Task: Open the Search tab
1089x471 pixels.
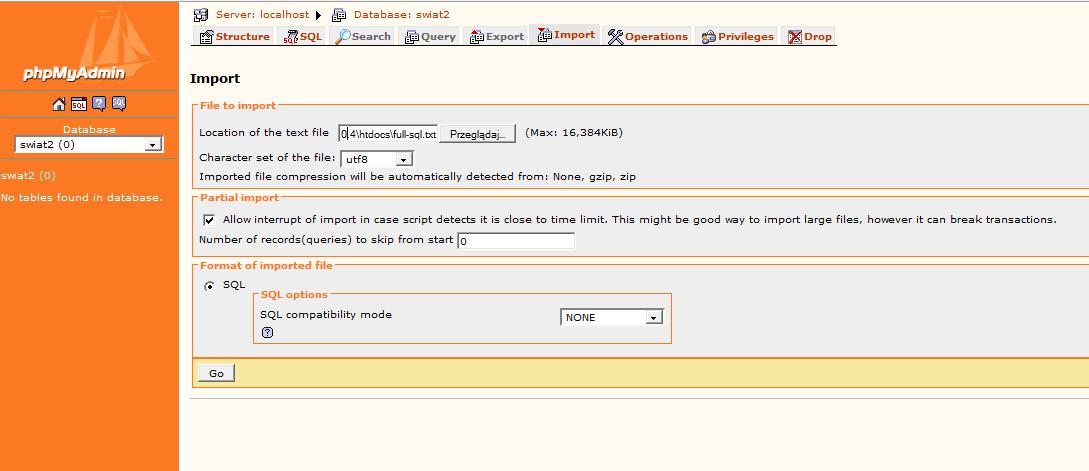Action: click(x=363, y=37)
